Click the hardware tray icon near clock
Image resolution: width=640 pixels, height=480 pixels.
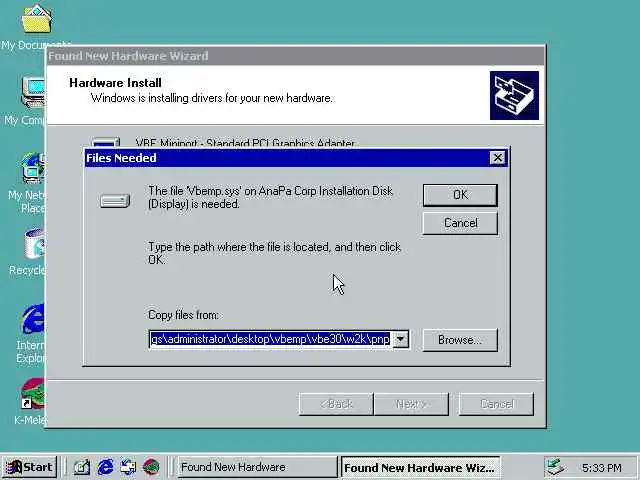[x=555, y=467]
